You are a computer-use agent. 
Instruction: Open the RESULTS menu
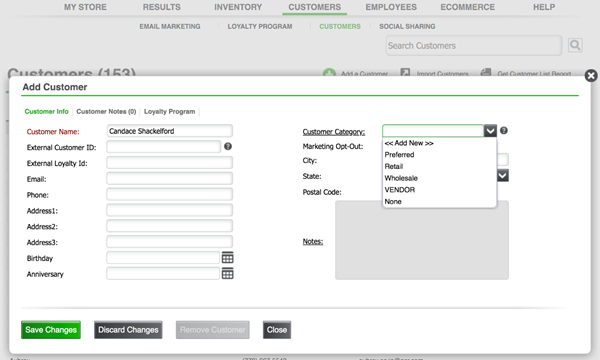tap(161, 7)
